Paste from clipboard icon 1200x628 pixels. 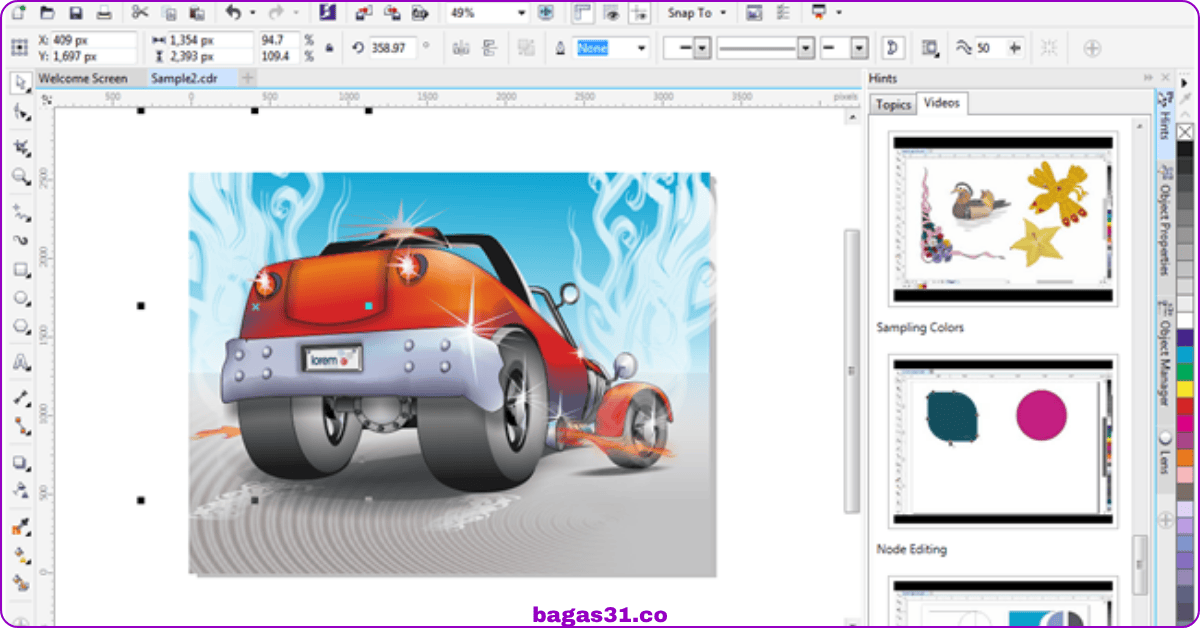[x=196, y=13]
